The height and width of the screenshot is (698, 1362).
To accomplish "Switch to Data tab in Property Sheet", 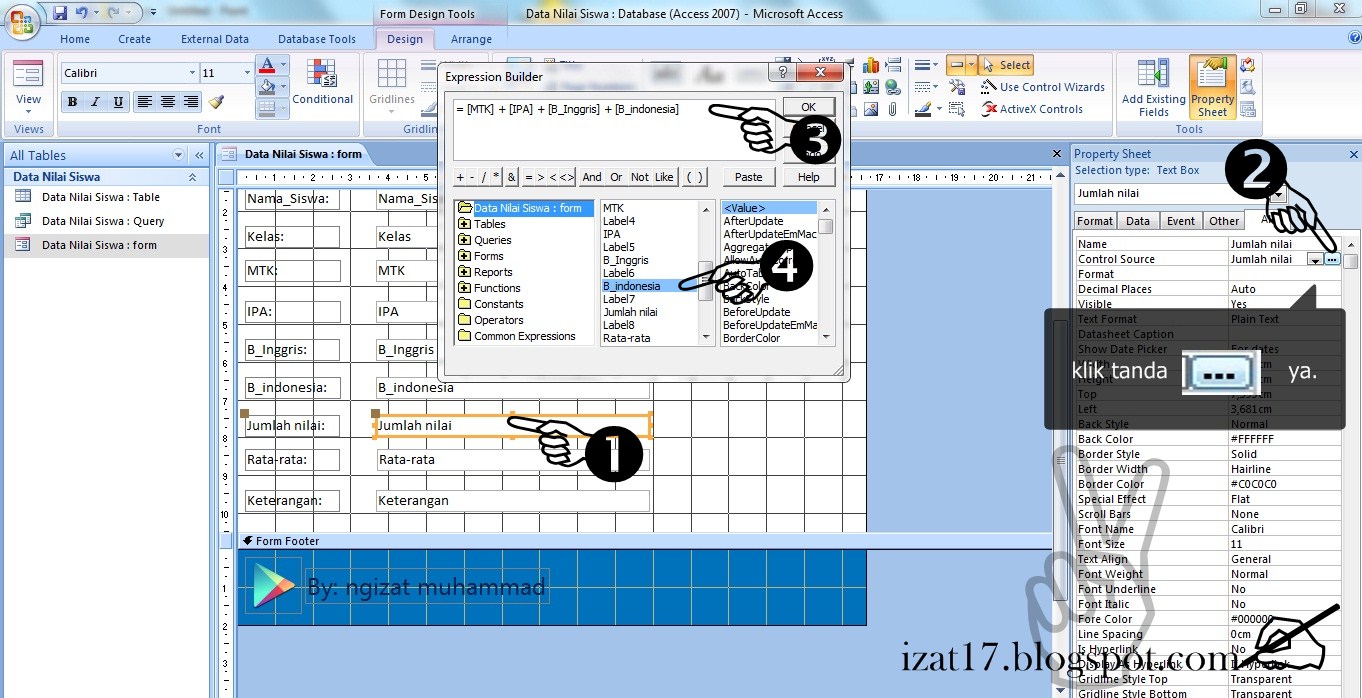I will 1138,221.
